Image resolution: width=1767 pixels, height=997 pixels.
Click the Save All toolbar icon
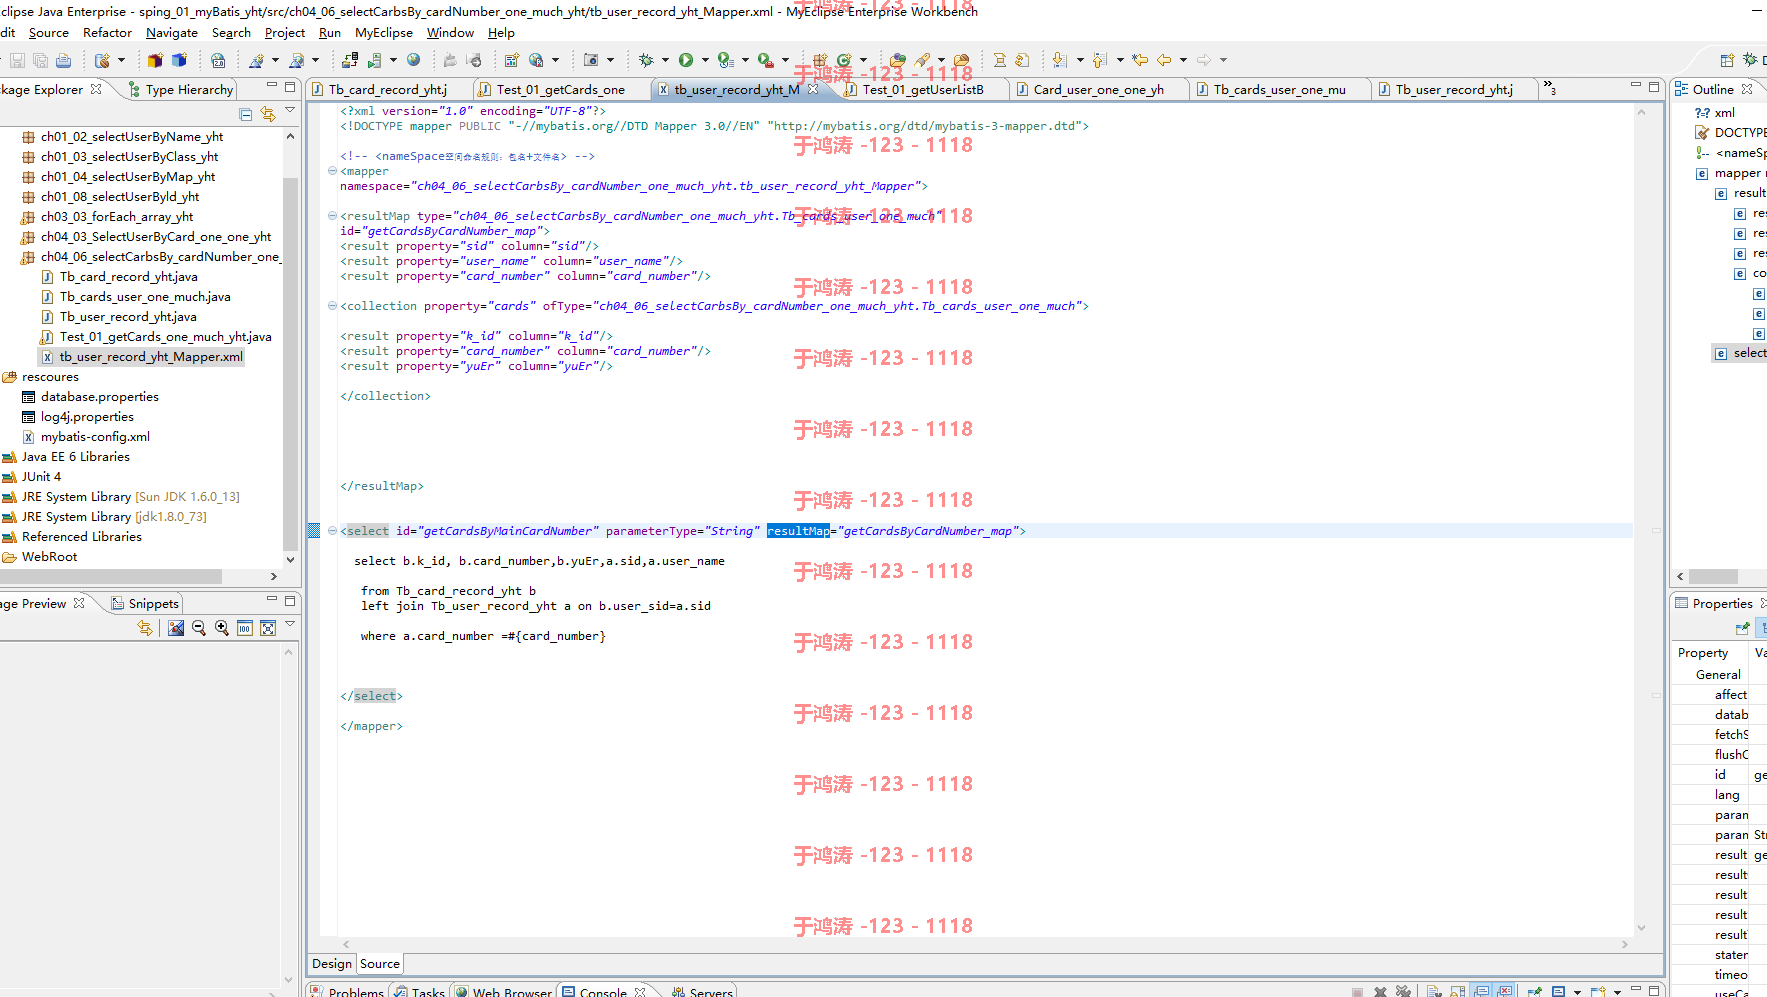point(40,61)
